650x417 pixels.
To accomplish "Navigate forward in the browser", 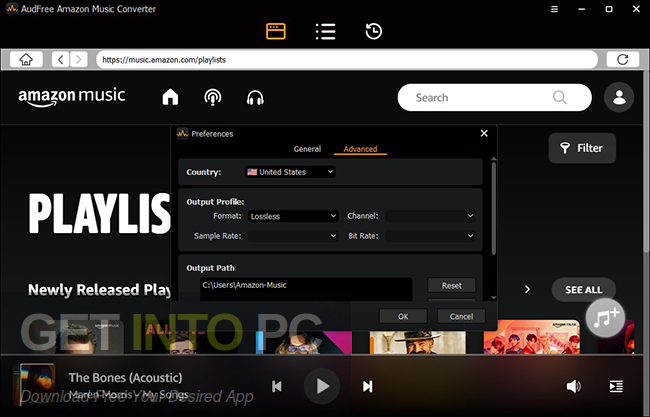I will 79,59.
